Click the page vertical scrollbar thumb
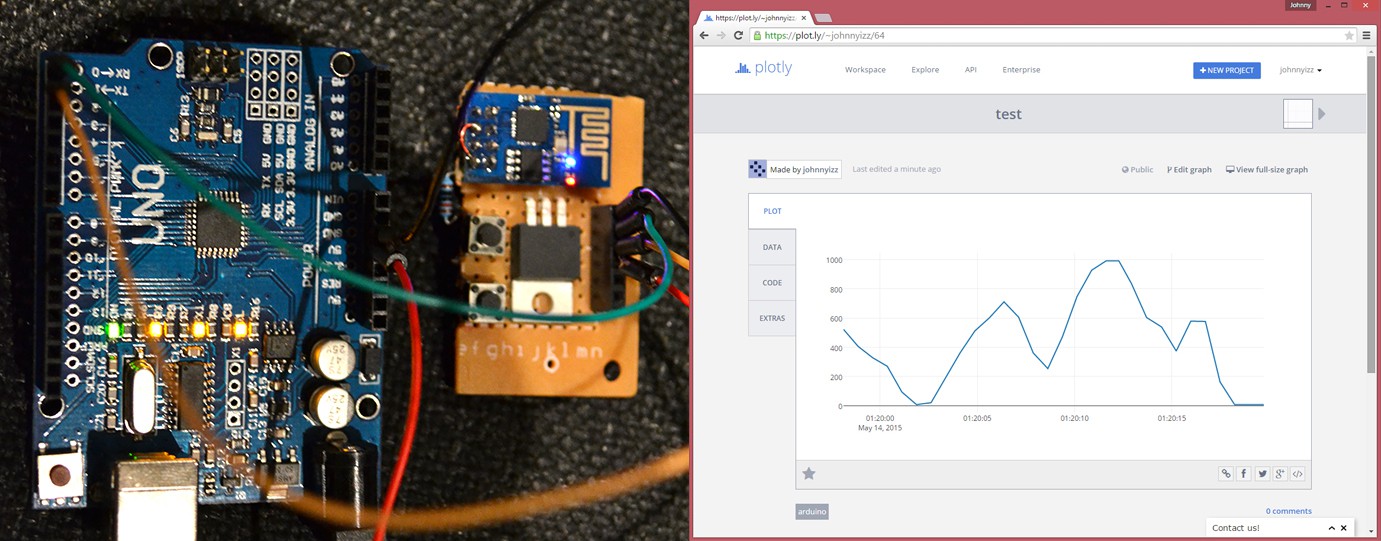The width and height of the screenshot is (1381, 541). pyautogui.click(x=1371, y=212)
